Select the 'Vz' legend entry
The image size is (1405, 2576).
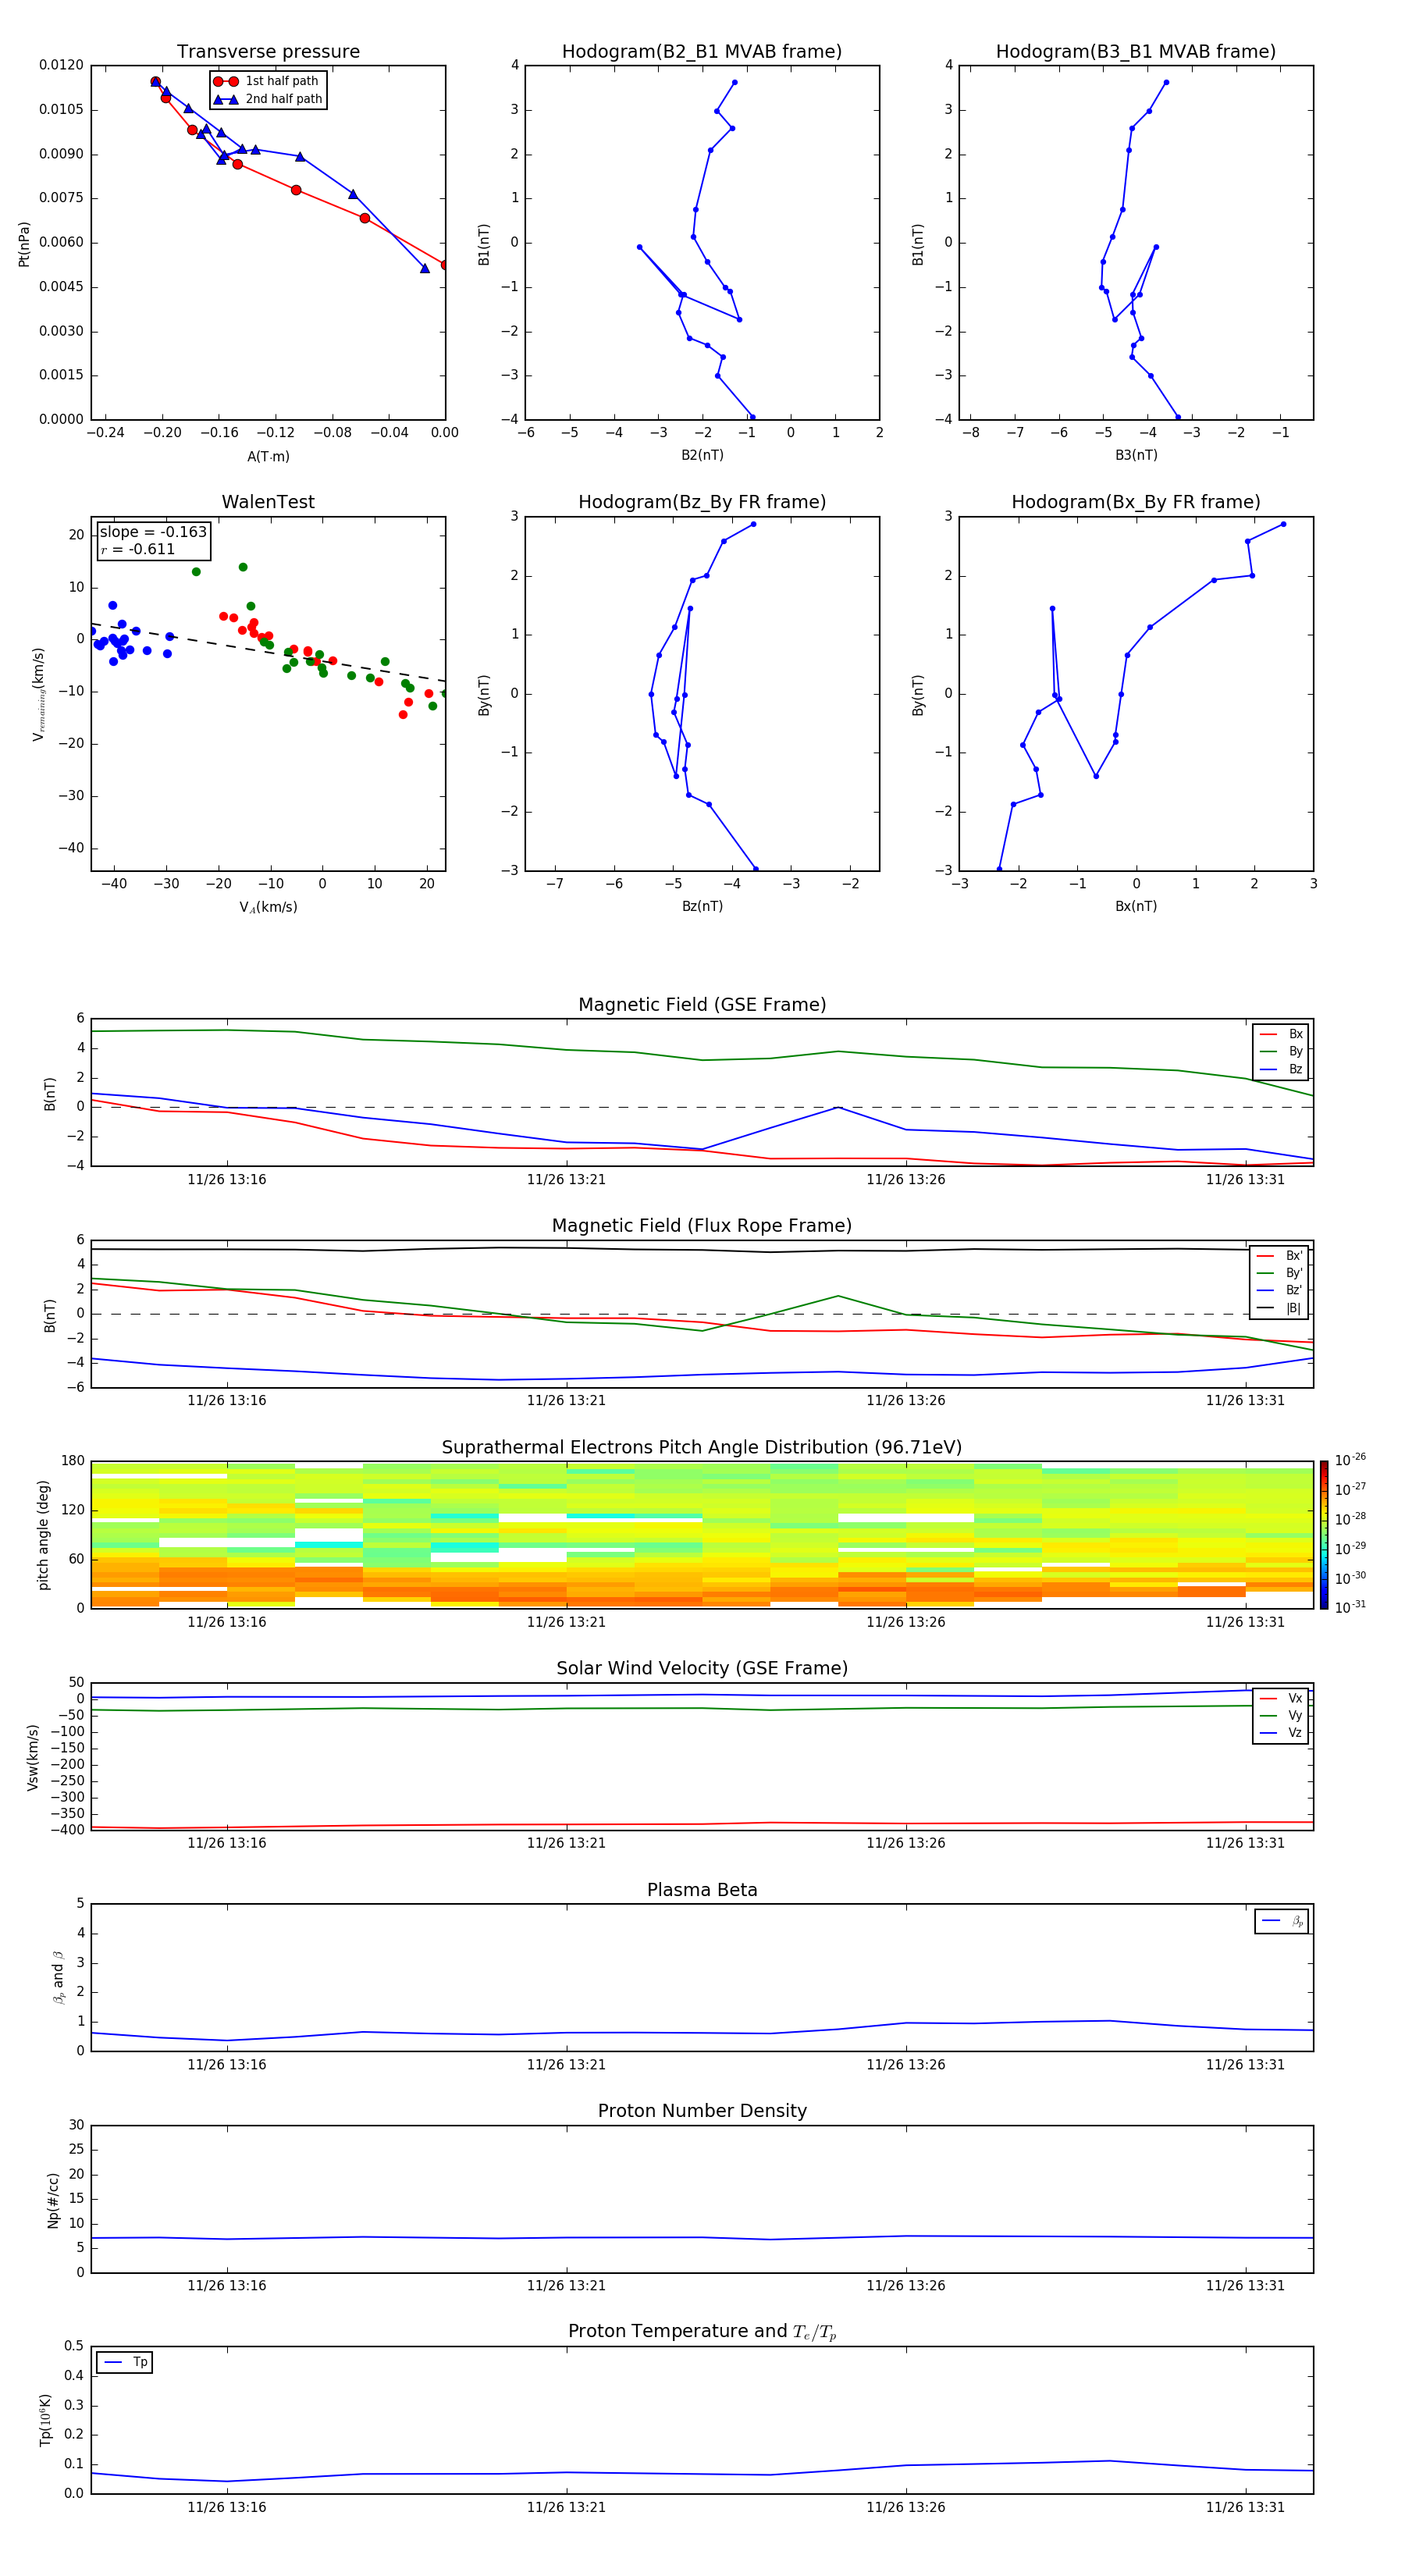1281,1733
